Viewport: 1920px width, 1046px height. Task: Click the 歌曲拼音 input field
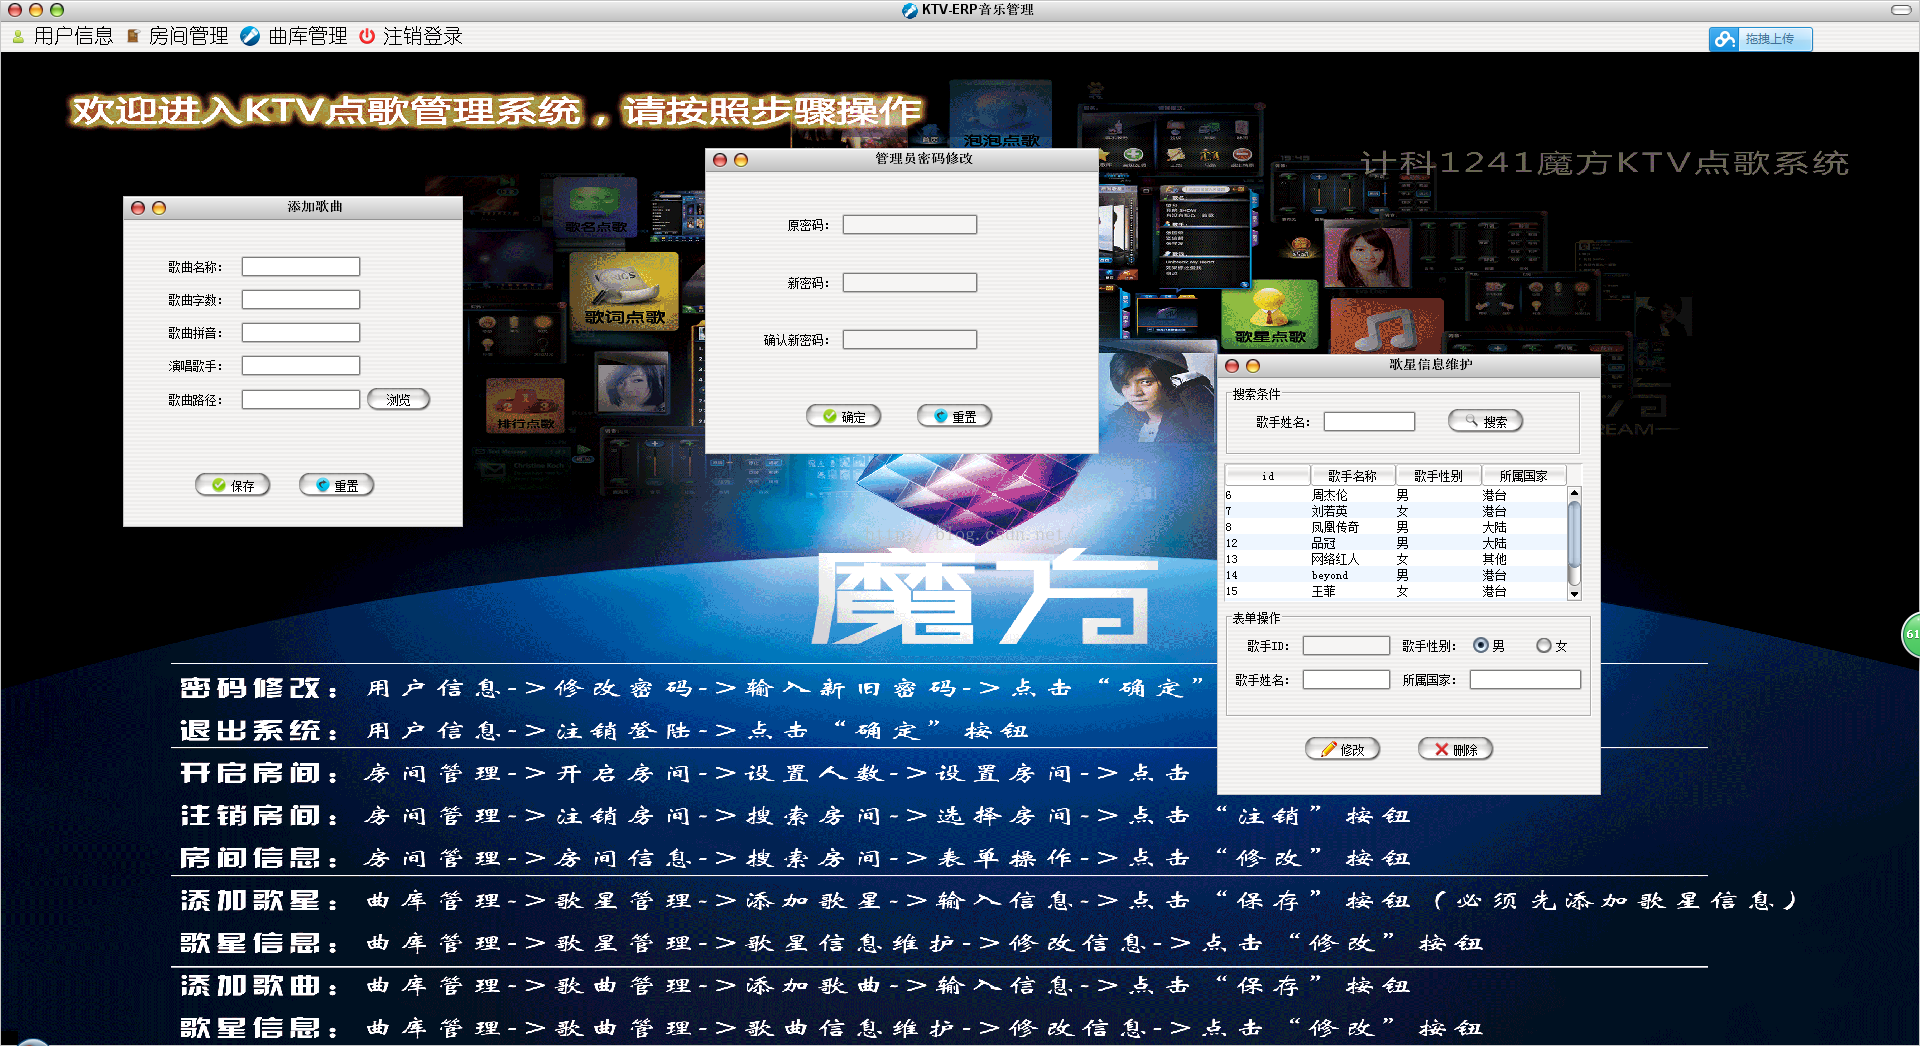tap(301, 333)
